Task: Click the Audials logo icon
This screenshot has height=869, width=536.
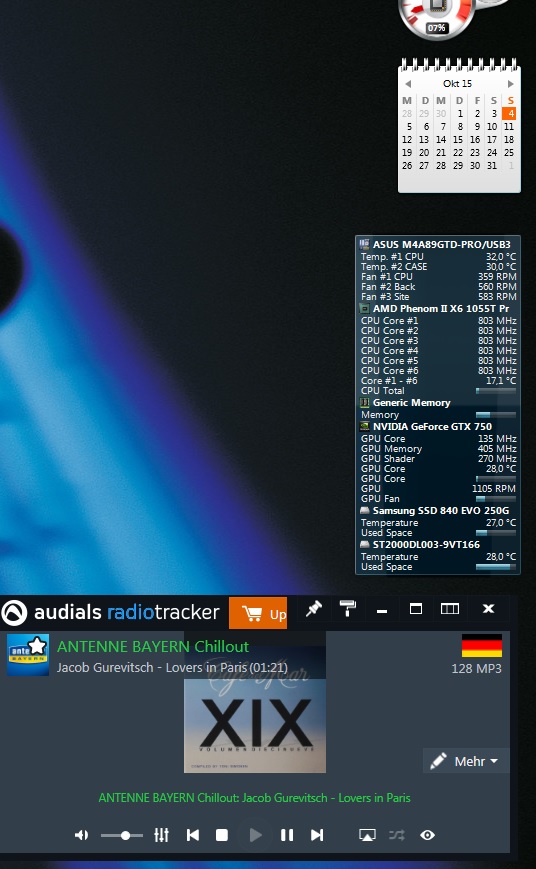Action: coord(14,614)
